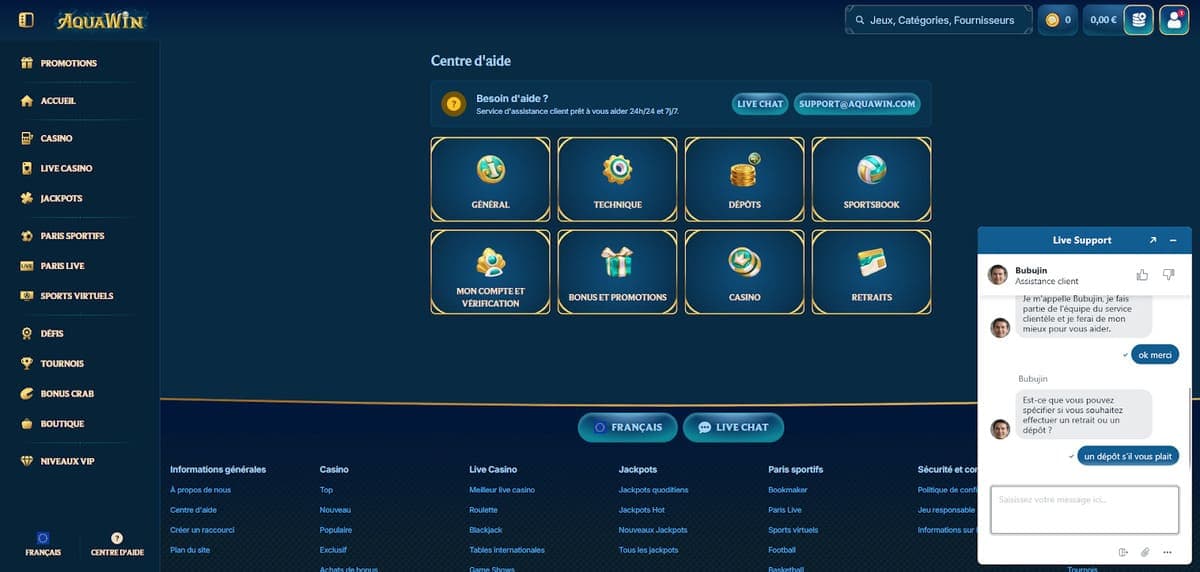This screenshot has height=572, width=1200.
Task: Give a thumbs down to the agent
Action: (1168, 274)
